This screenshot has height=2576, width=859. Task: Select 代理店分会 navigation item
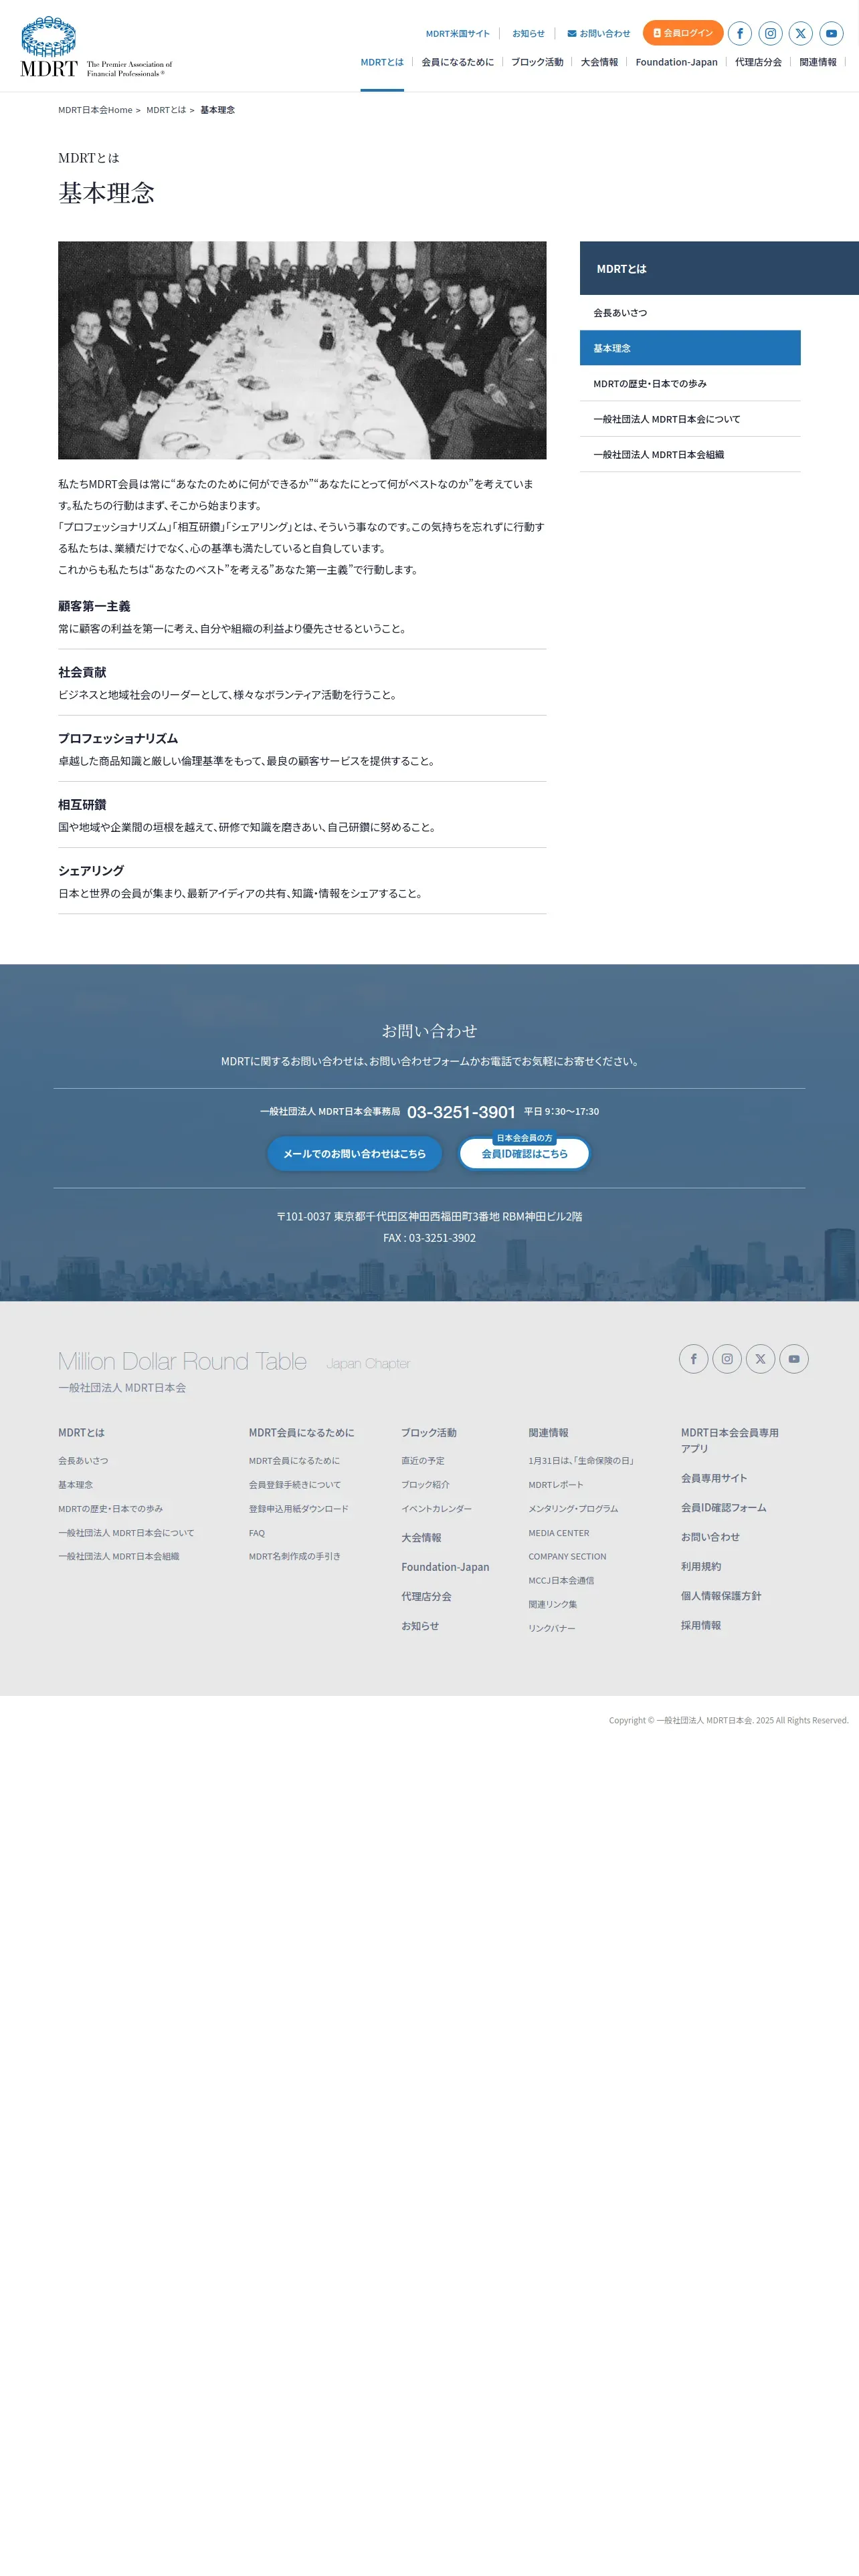(x=758, y=62)
